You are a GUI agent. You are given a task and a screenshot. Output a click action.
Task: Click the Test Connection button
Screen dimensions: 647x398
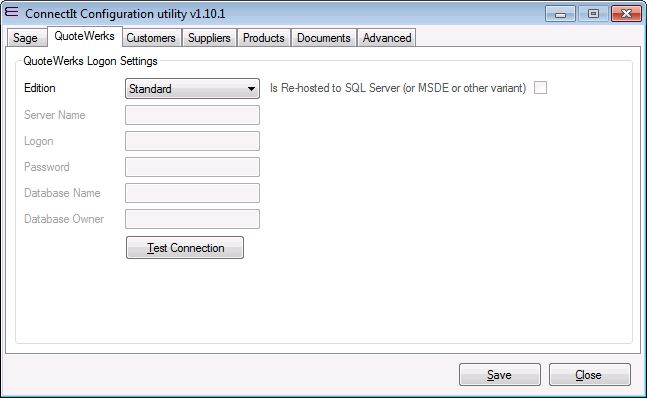point(185,247)
